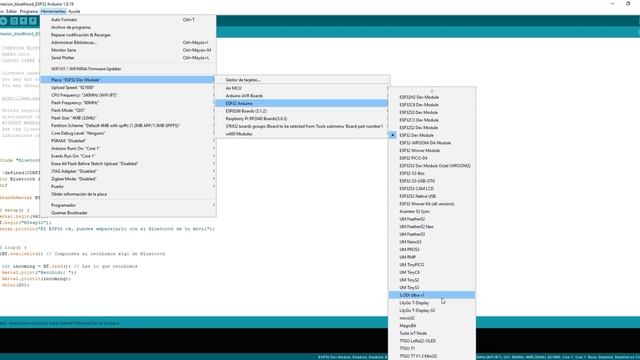The image size is (640, 360).
Task: Expand the Arduino AVR Boards group
Action: [x=302, y=96]
